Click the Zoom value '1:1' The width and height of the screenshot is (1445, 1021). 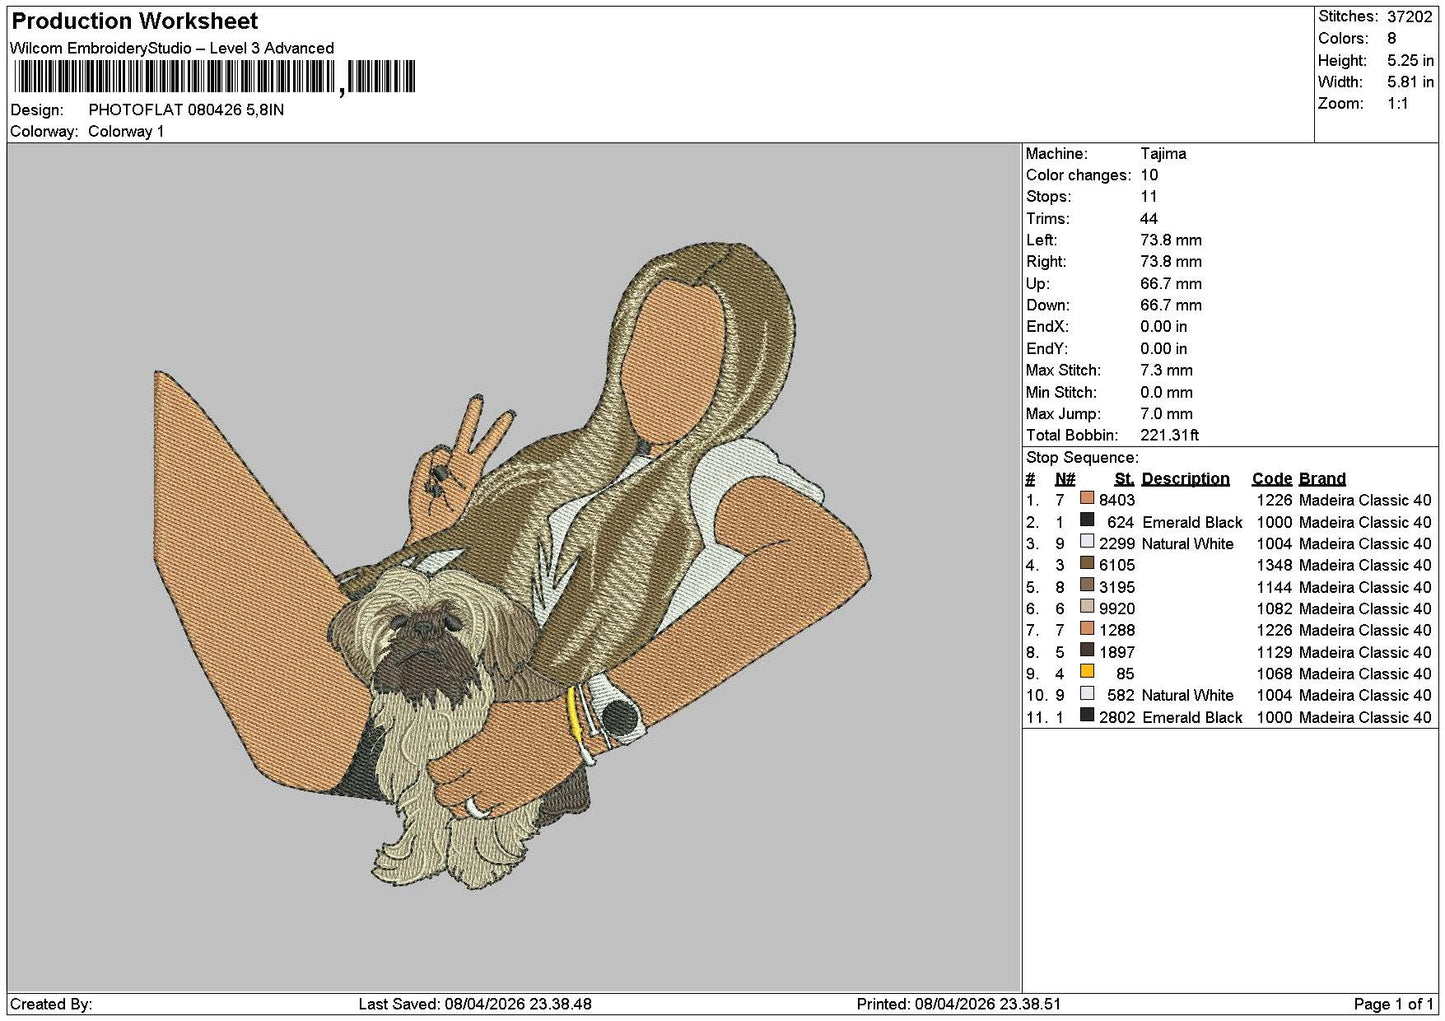1398,104
